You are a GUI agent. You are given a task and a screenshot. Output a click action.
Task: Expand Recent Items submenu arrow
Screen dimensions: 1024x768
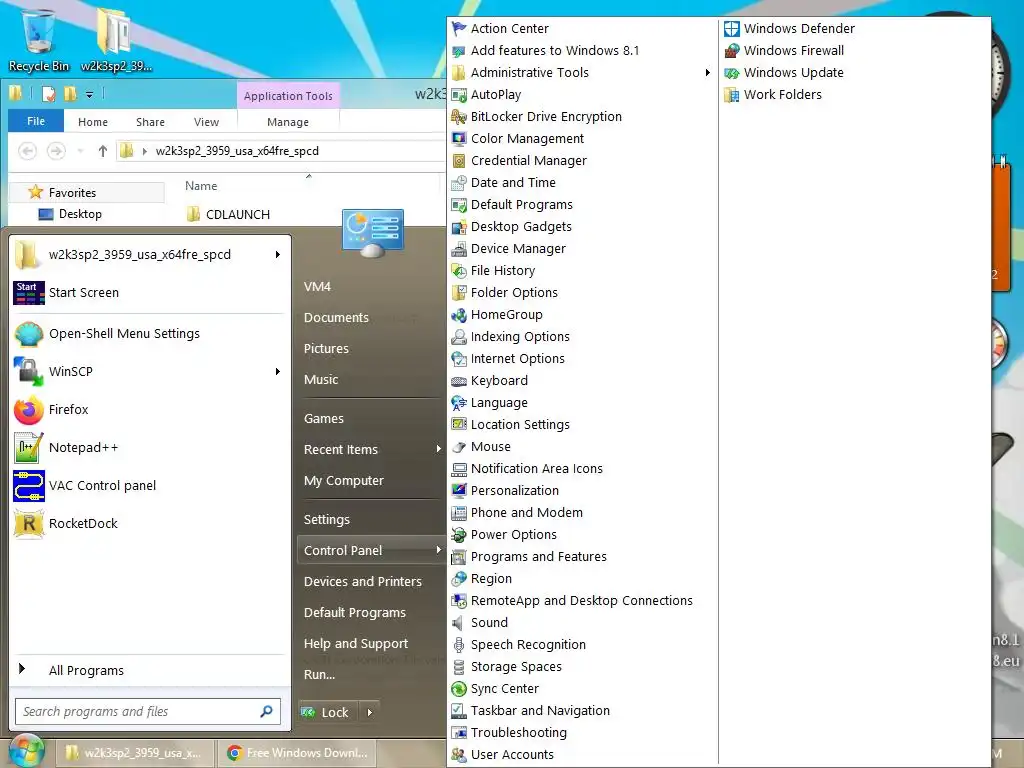tap(439, 449)
